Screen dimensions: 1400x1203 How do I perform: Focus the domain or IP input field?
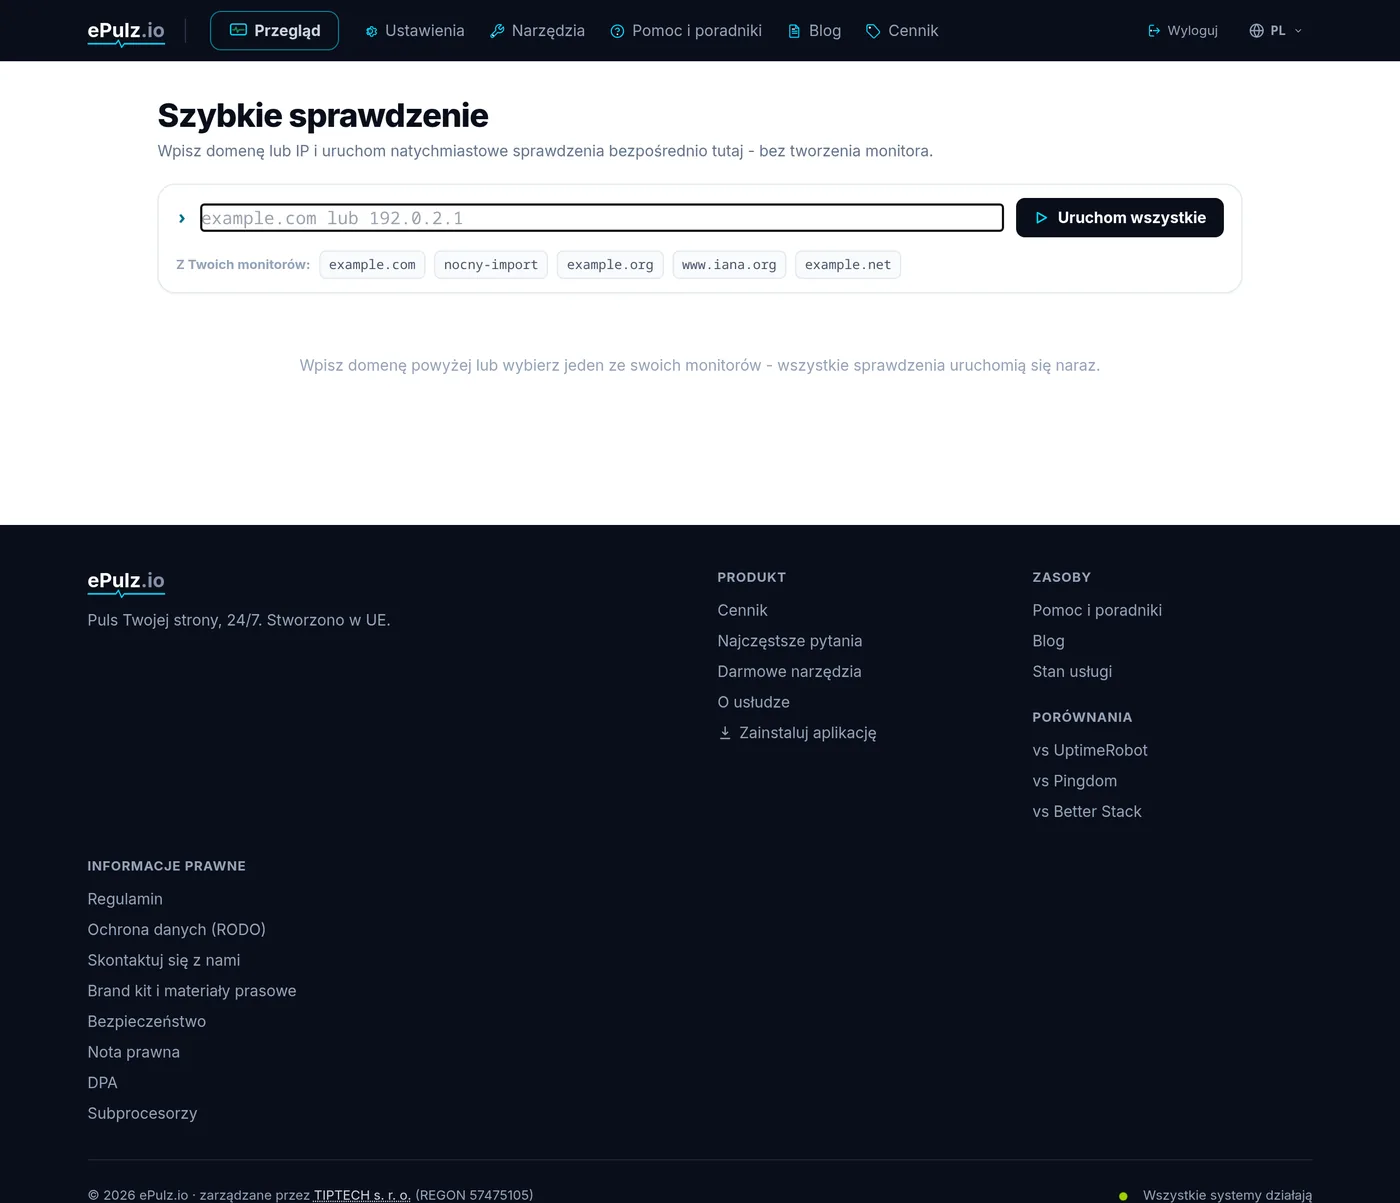(x=602, y=218)
